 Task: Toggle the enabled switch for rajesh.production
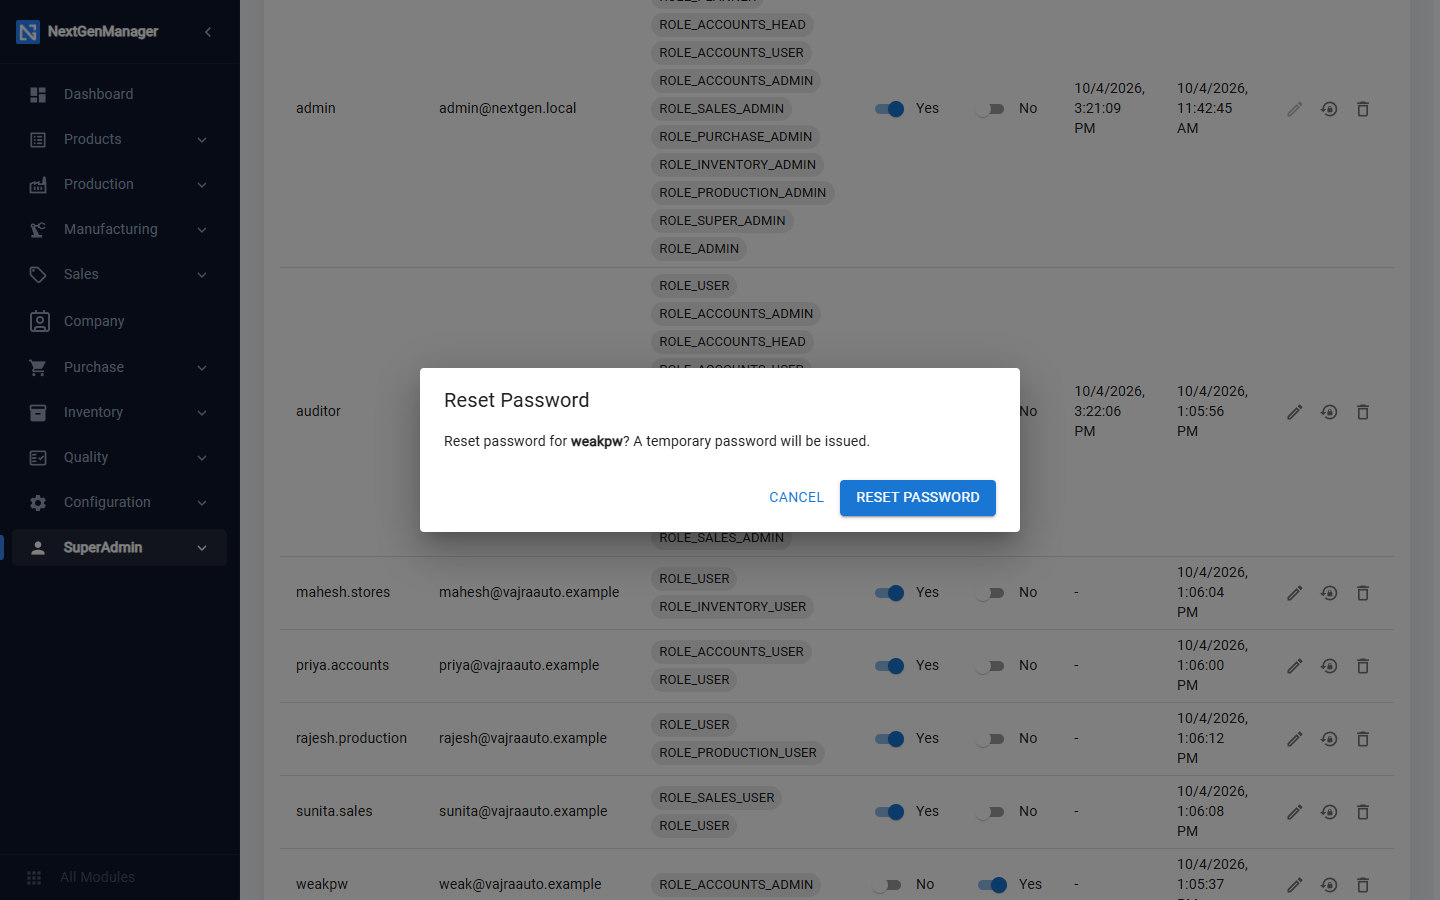pyautogui.click(x=889, y=739)
